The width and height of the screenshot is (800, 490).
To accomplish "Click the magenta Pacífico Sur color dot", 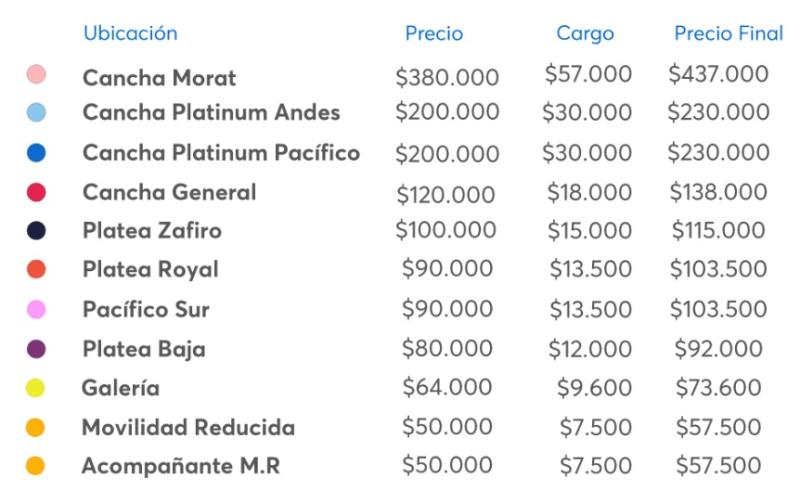I will 36,310.
